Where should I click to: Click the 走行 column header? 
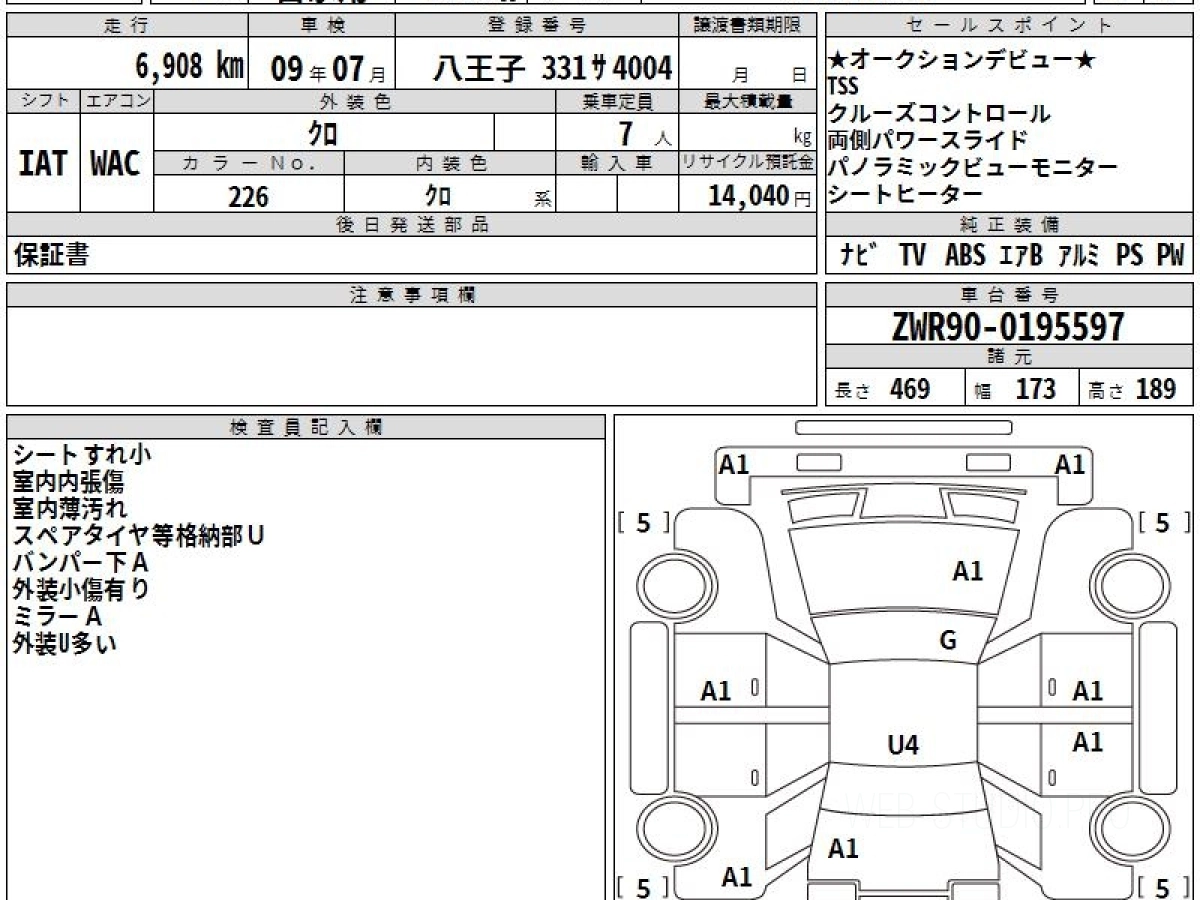127,26
